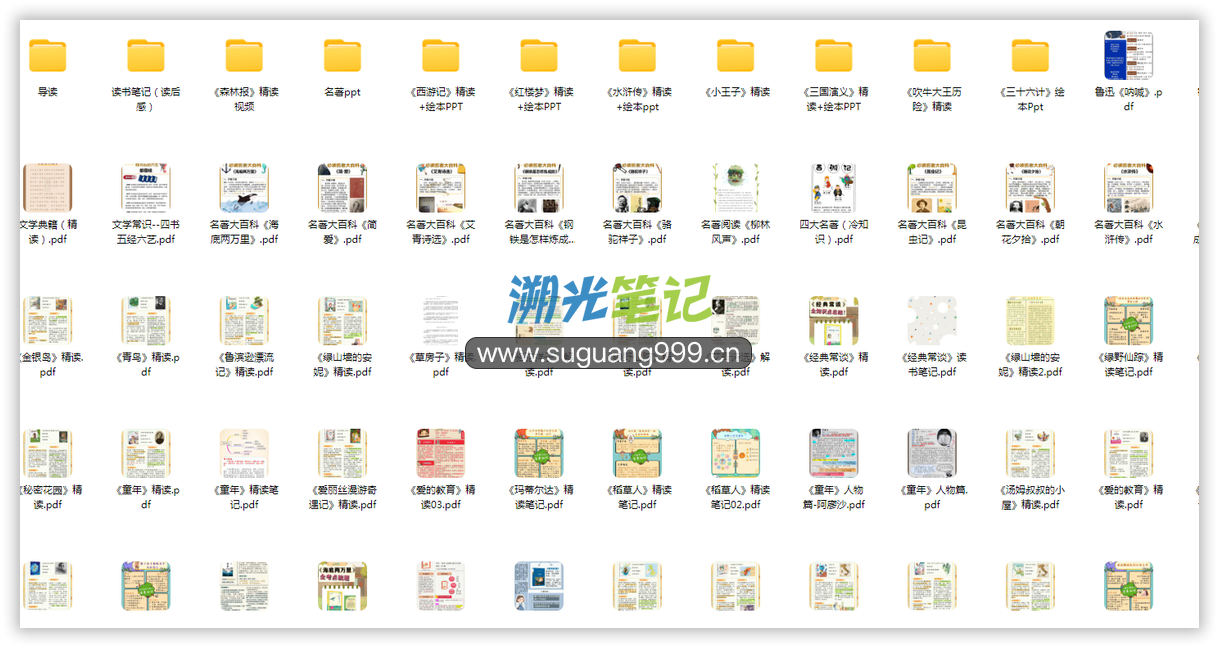Click the file name 《秘密花园》精读.pdf
The width and height of the screenshot is (1219, 648).
51,497
